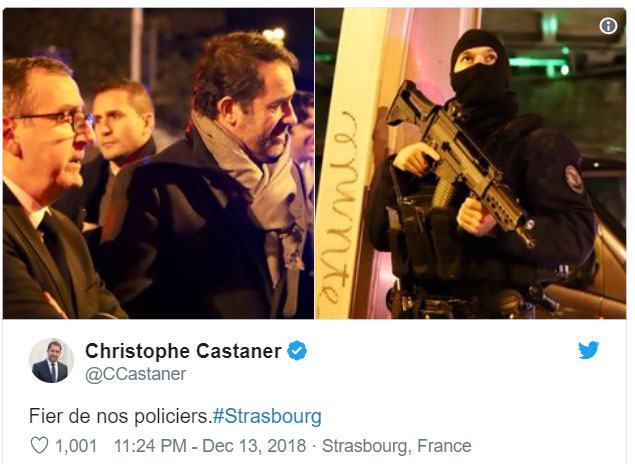Like the tweet with the heart icon

40,446
